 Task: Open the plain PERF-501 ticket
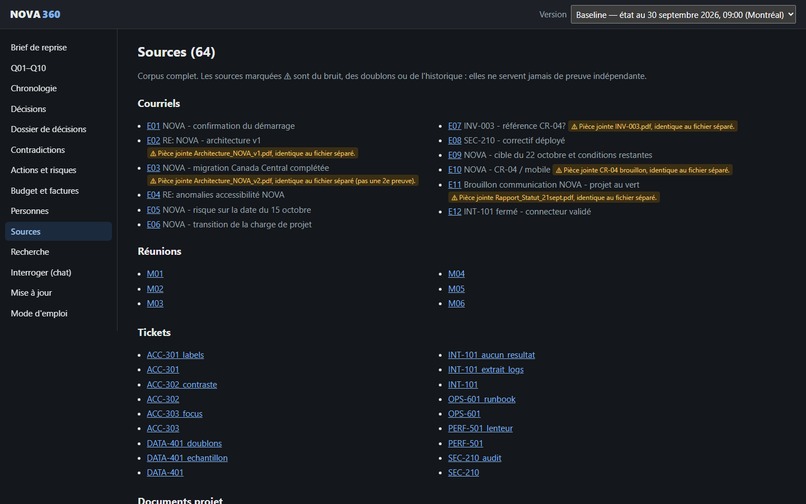click(x=465, y=443)
